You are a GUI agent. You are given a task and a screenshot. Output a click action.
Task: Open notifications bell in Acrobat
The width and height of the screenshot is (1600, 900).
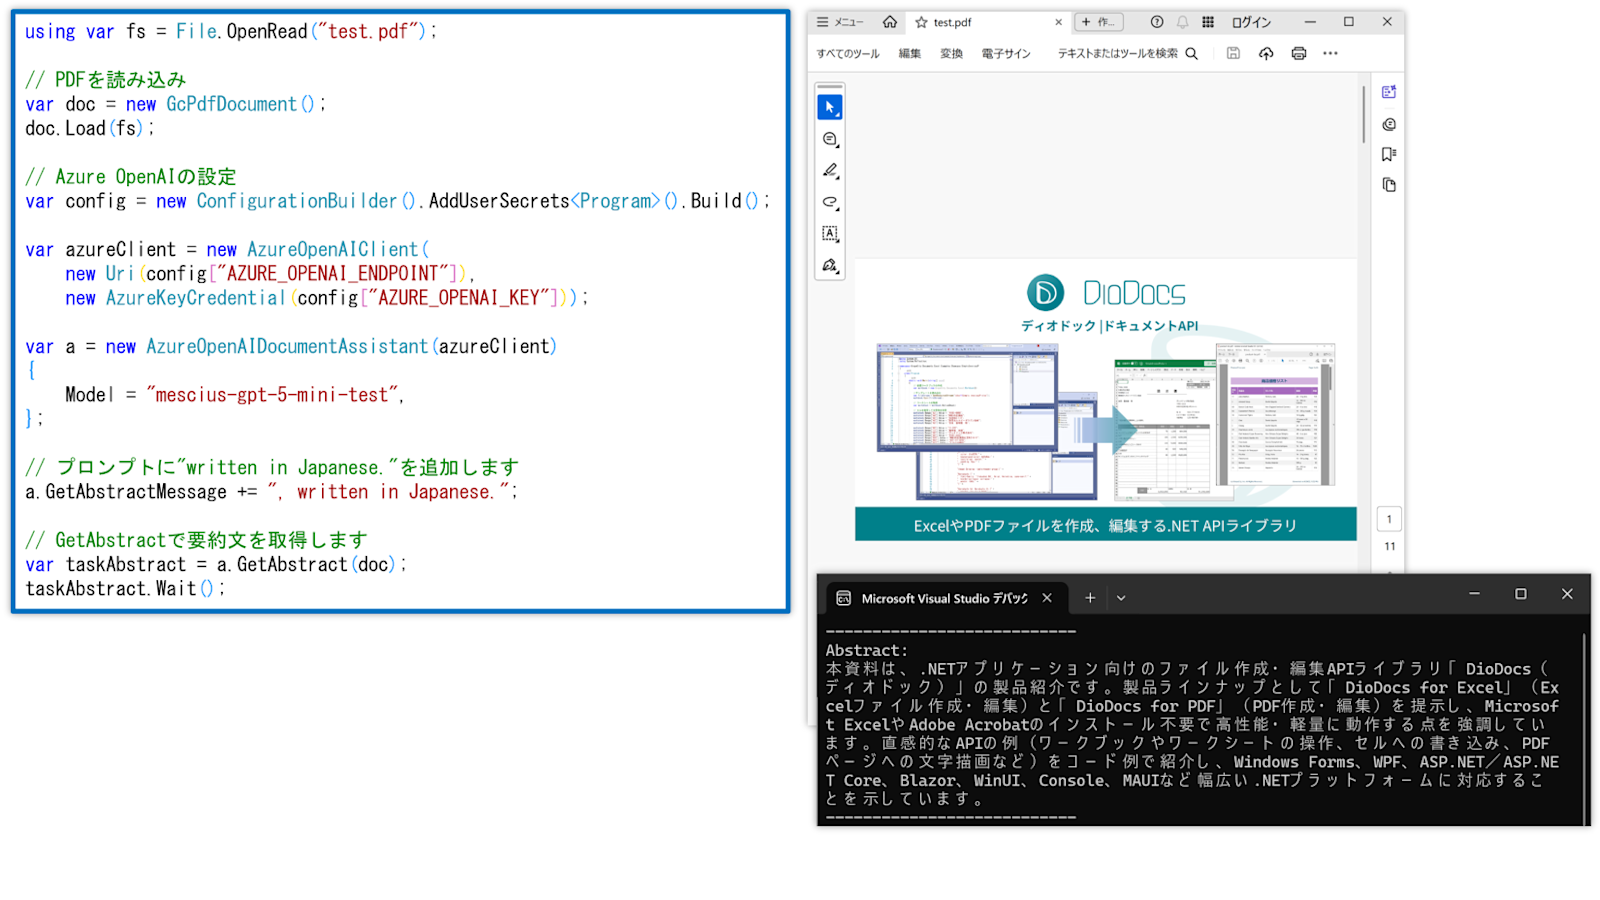pyautogui.click(x=1183, y=22)
